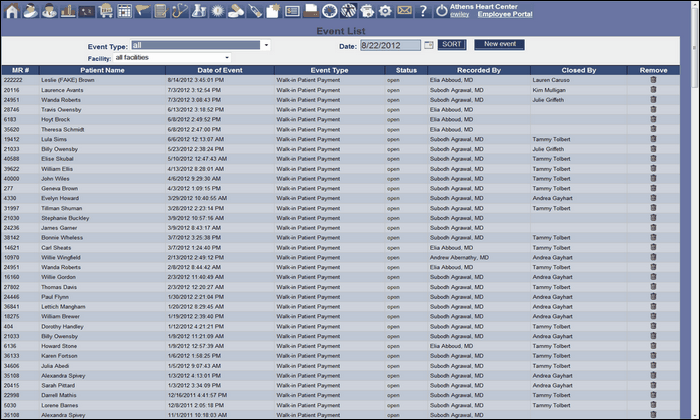Open the shopping cart icon

pos(105,11)
